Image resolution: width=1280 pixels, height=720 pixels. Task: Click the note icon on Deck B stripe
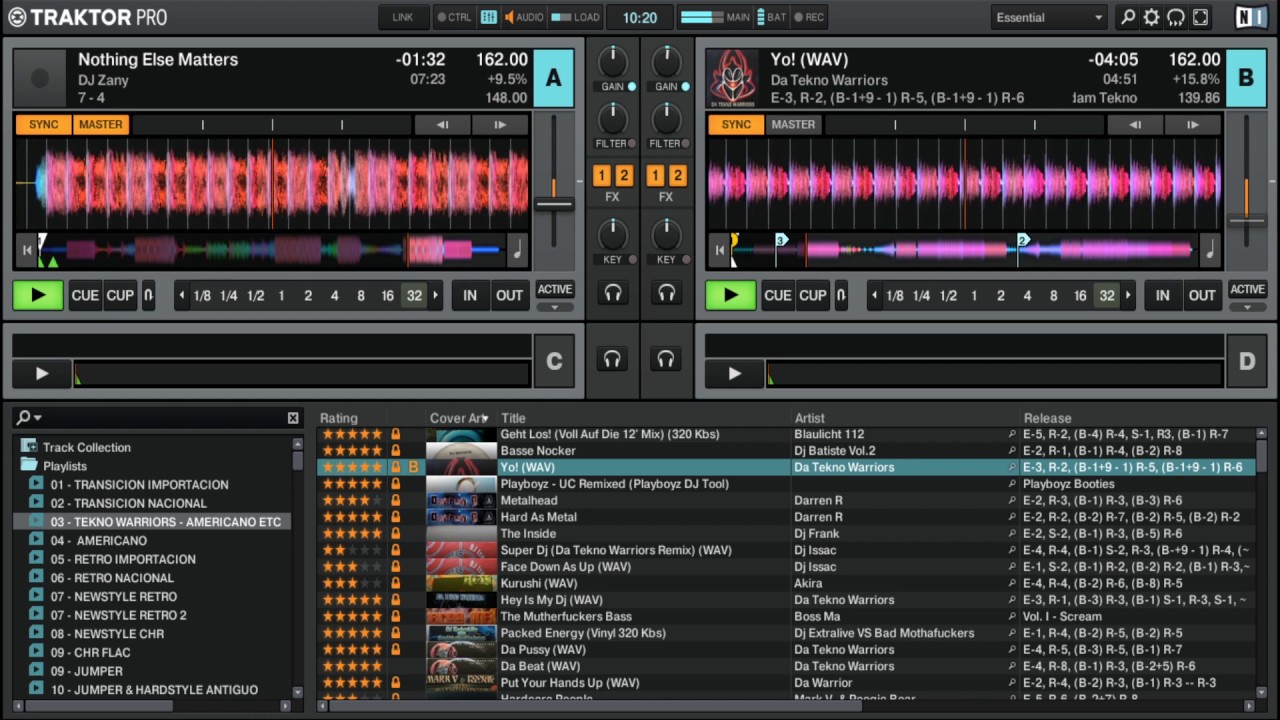(x=1210, y=250)
